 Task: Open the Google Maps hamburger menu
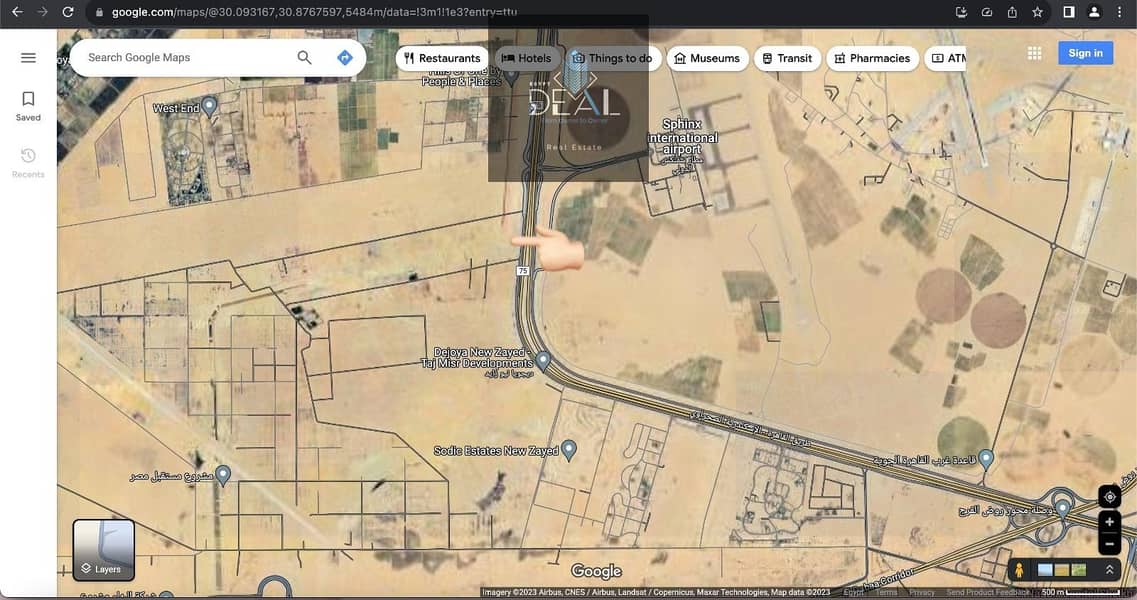pyautogui.click(x=28, y=58)
